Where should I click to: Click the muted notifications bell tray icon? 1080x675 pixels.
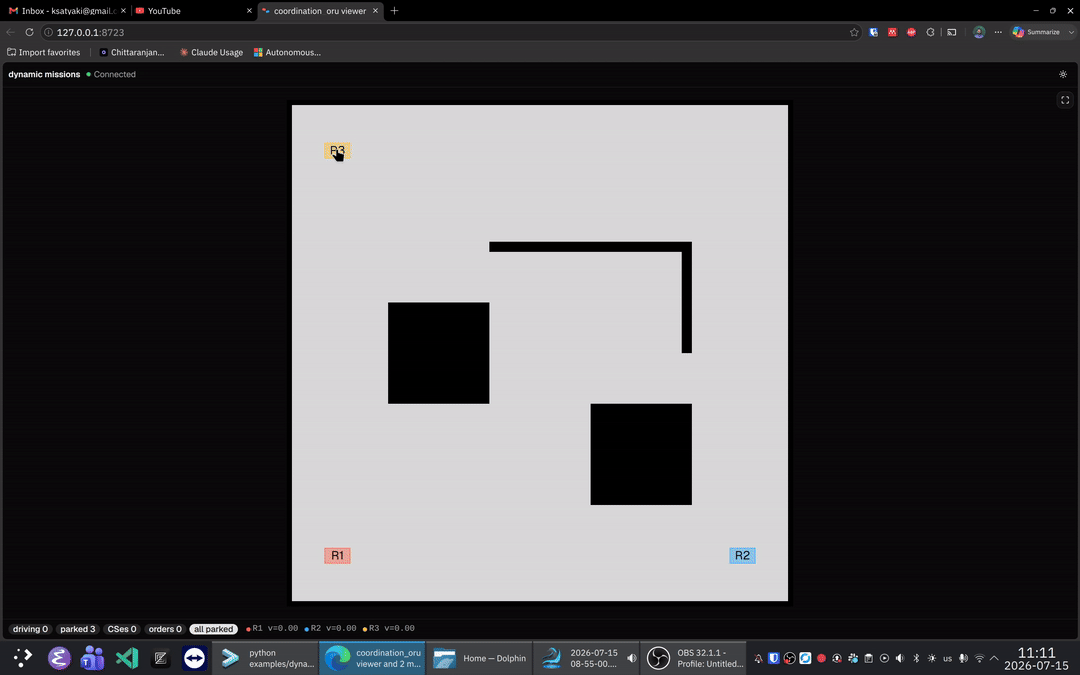pos(758,658)
